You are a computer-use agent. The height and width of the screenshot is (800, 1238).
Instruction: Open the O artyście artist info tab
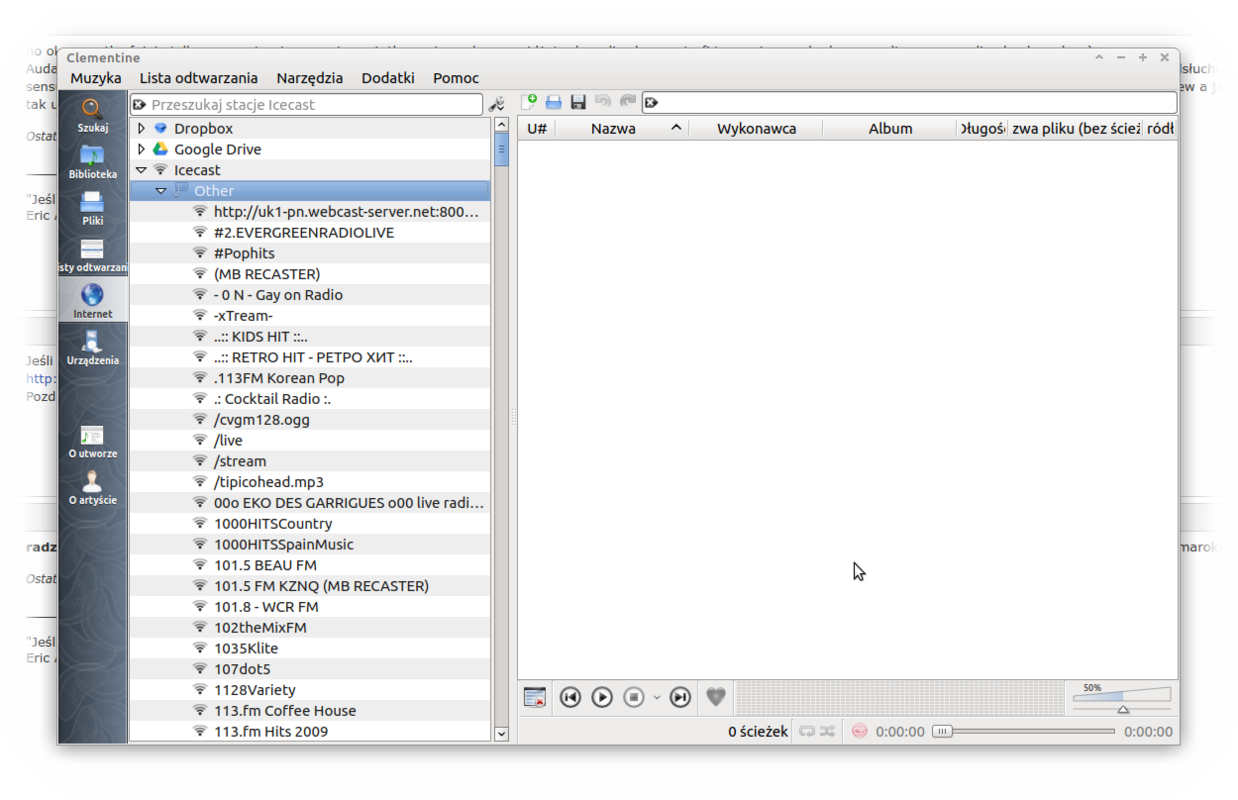click(x=92, y=487)
